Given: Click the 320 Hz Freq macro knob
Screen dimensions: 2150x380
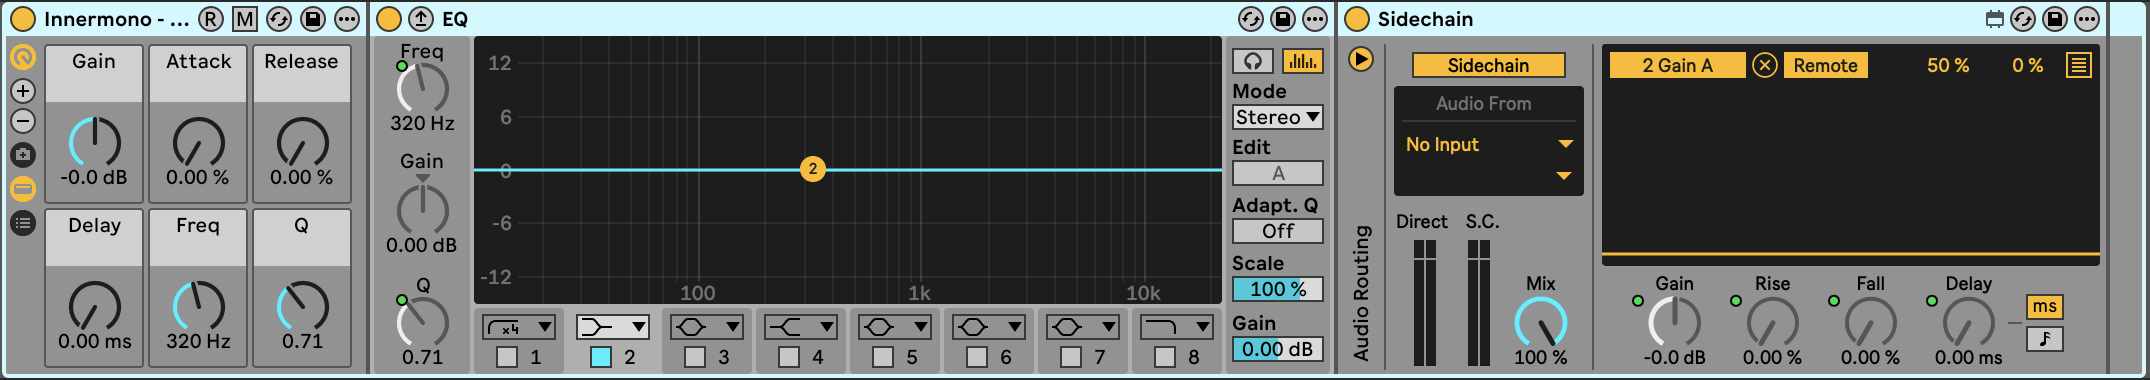Looking at the screenshot, I should click(198, 306).
